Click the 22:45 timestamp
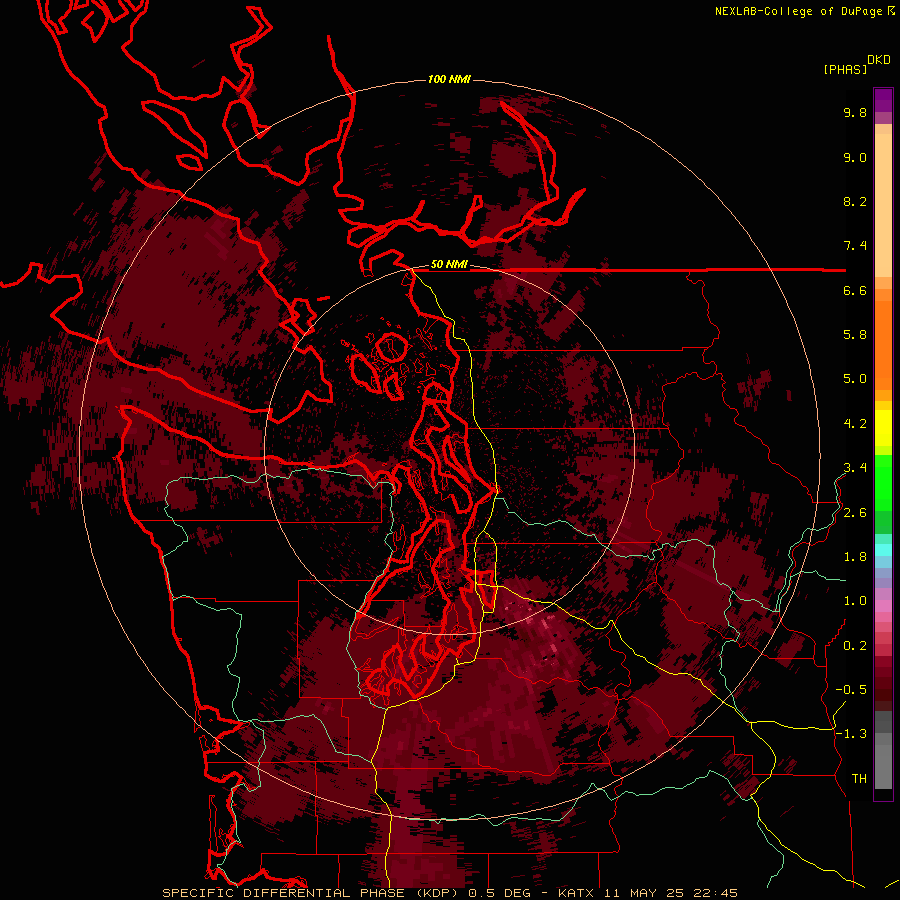This screenshot has width=900, height=900. tap(718, 893)
